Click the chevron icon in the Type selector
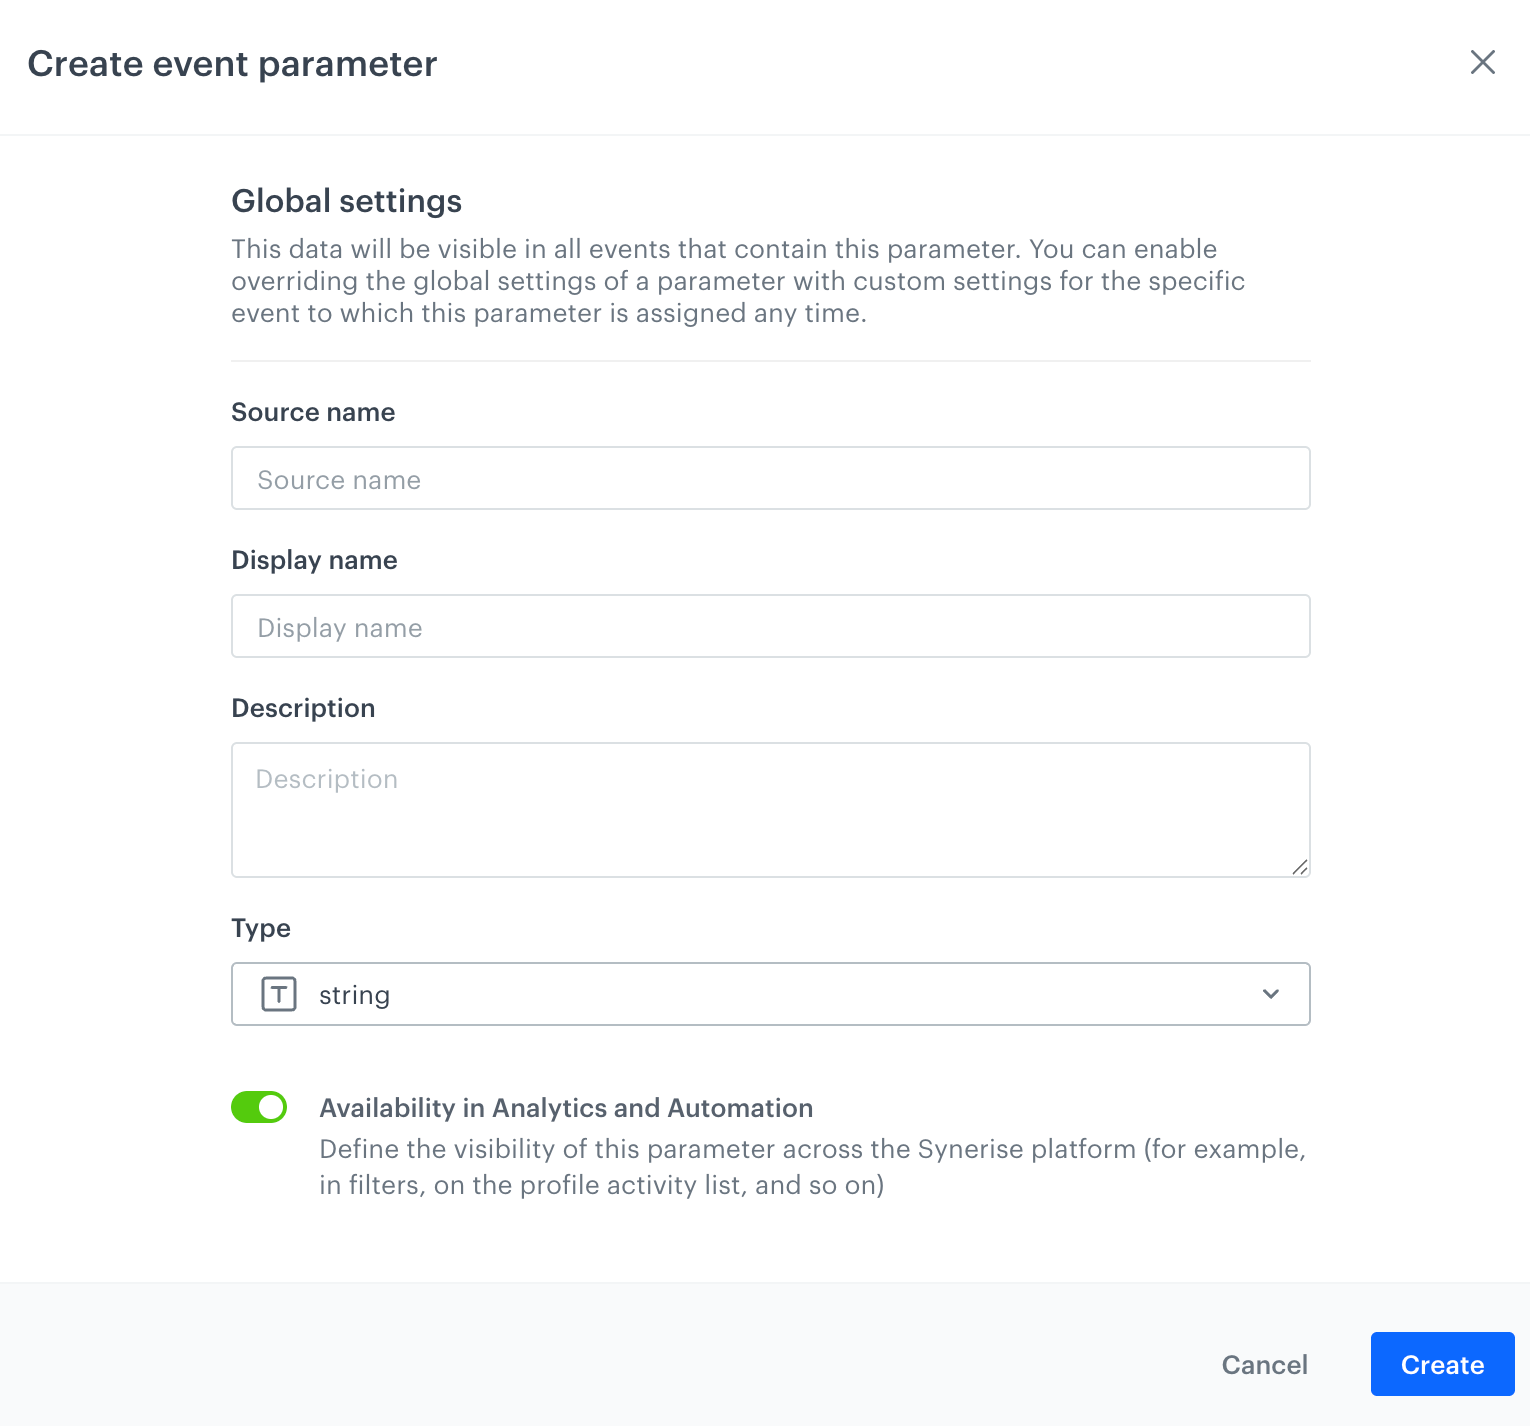This screenshot has width=1530, height=1426. point(1271,994)
